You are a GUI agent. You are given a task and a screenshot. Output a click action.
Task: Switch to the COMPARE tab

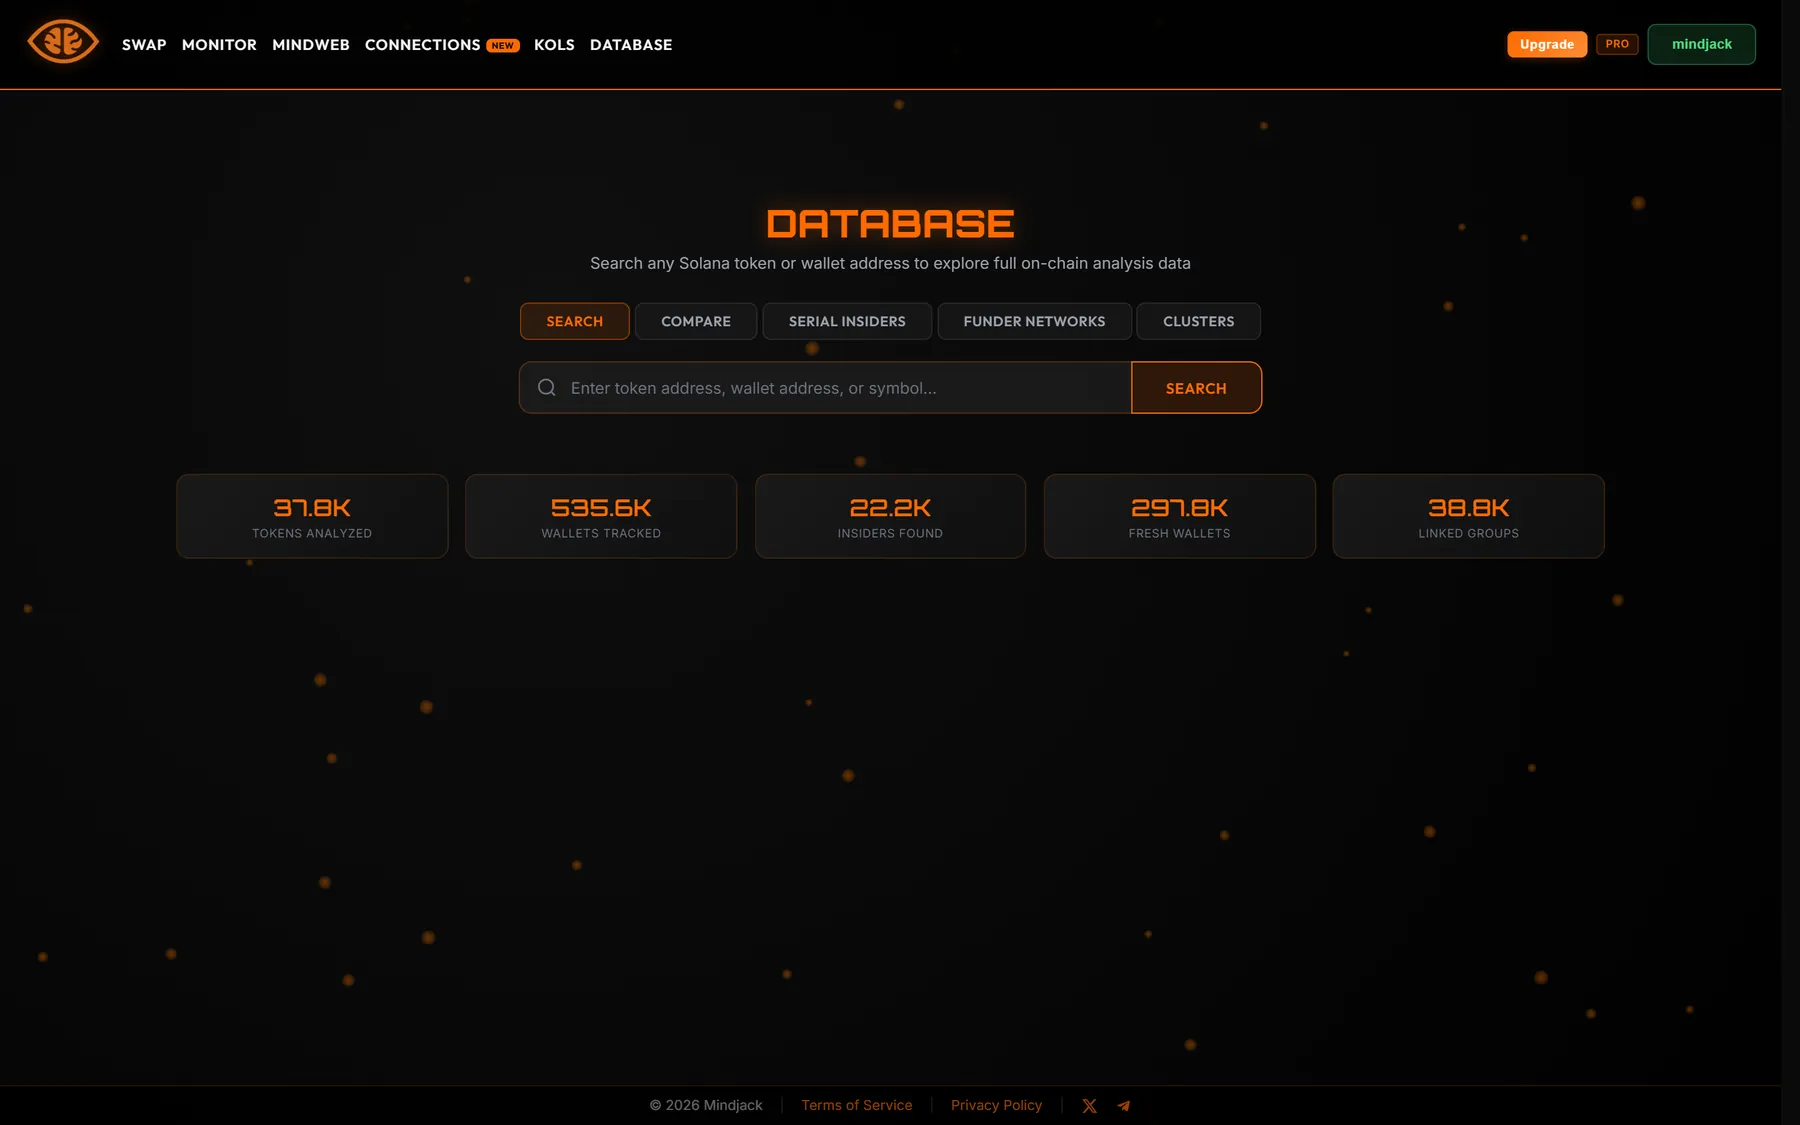tap(696, 321)
